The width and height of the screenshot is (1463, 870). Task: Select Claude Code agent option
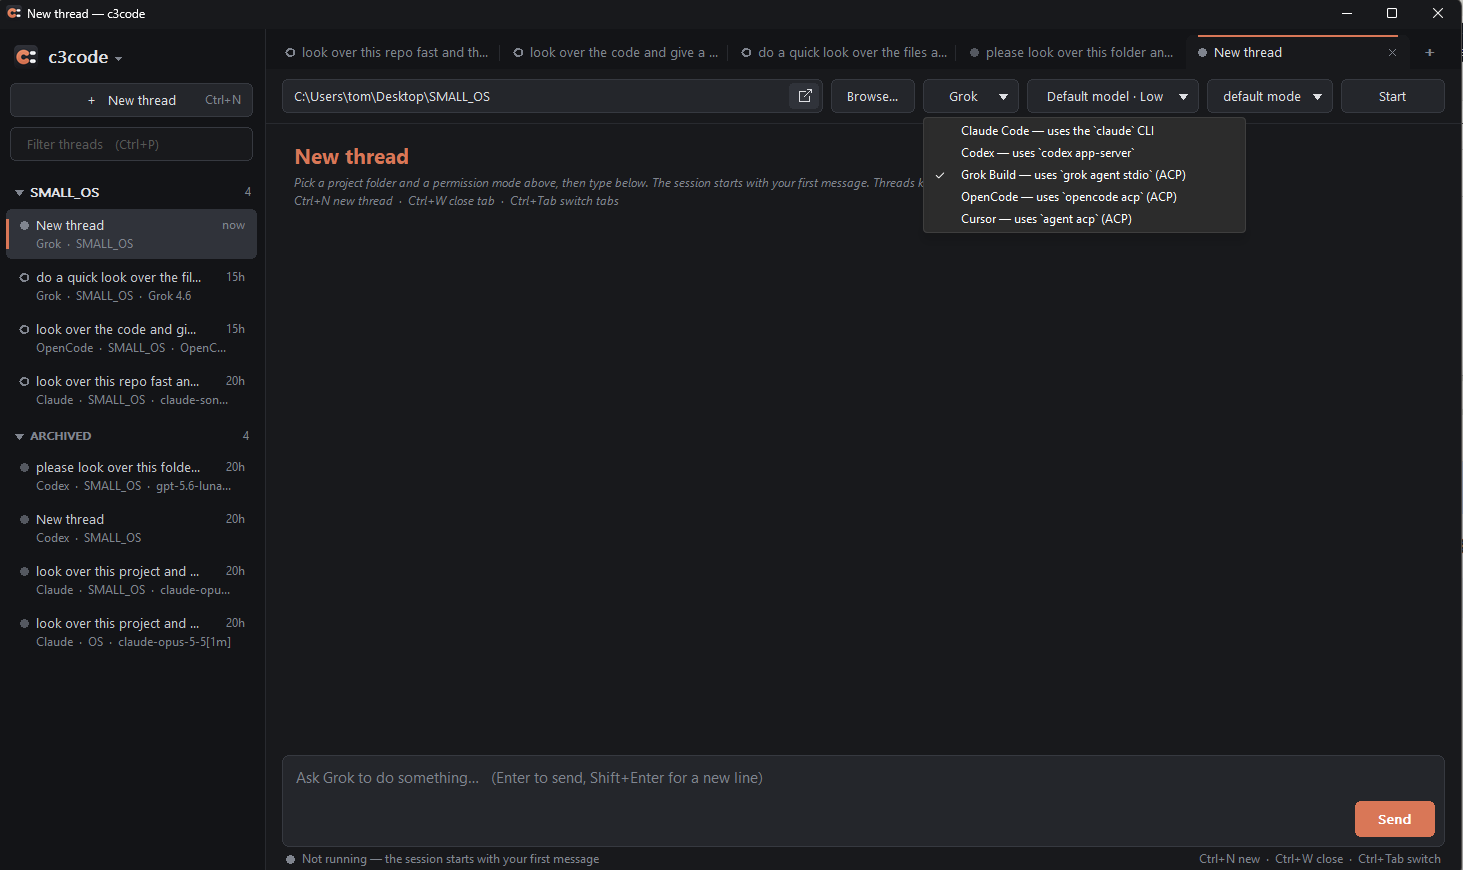pyautogui.click(x=1084, y=131)
